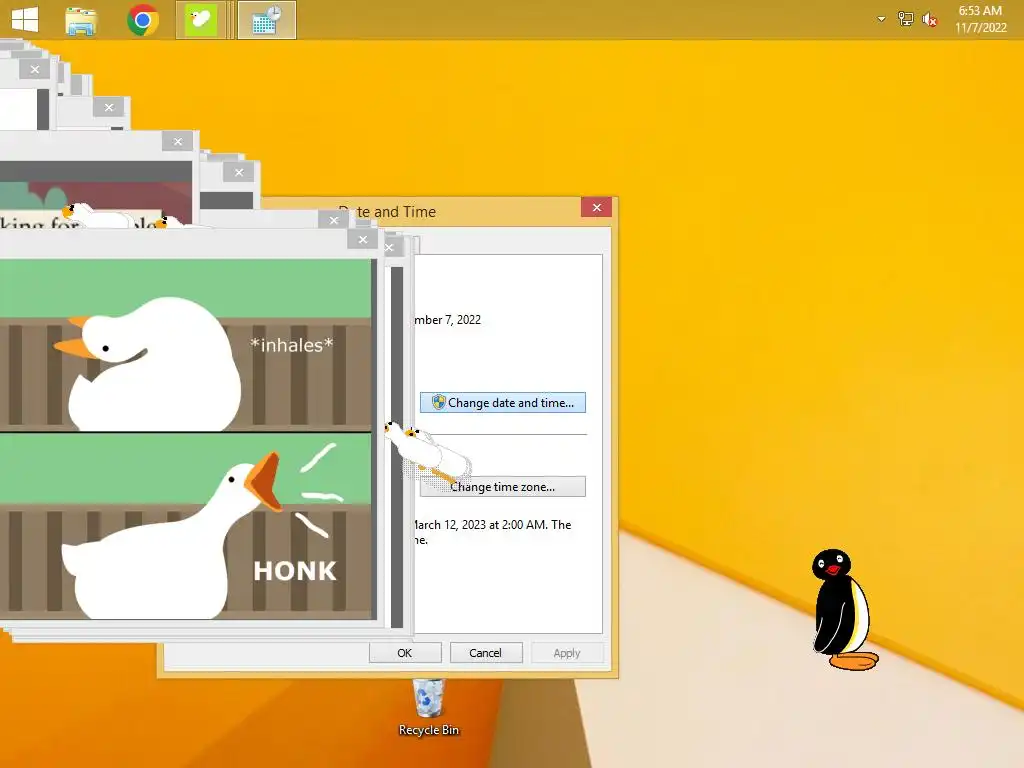Open File Explorer from the taskbar
This screenshot has width=1024, height=768.
coord(81,20)
